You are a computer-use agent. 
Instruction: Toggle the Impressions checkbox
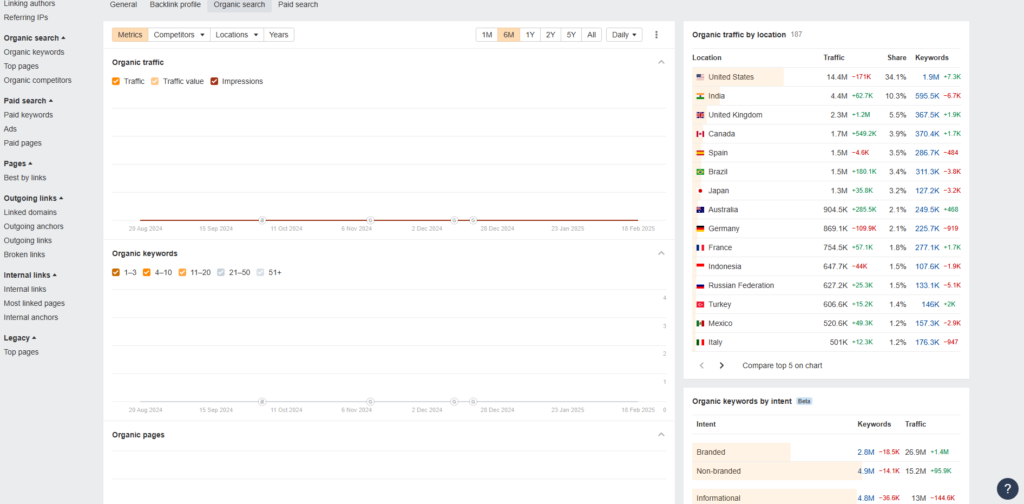214,82
